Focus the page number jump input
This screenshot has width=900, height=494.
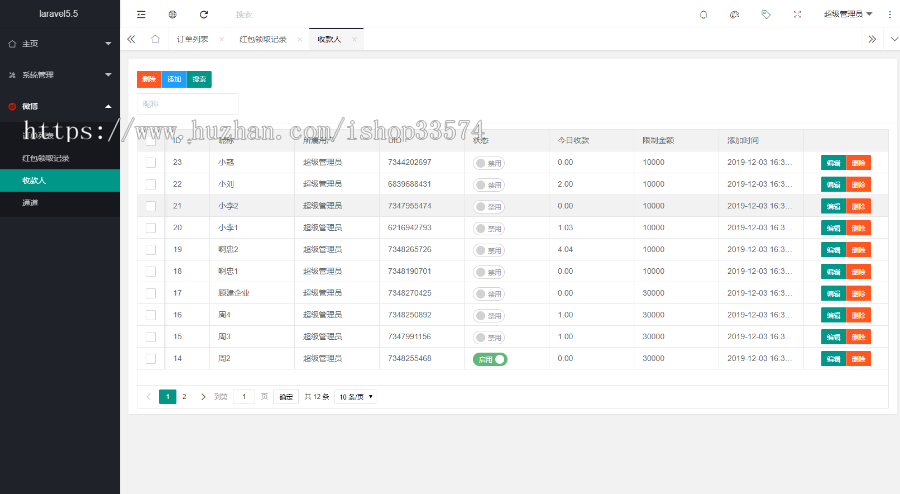pyautogui.click(x=244, y=396)
